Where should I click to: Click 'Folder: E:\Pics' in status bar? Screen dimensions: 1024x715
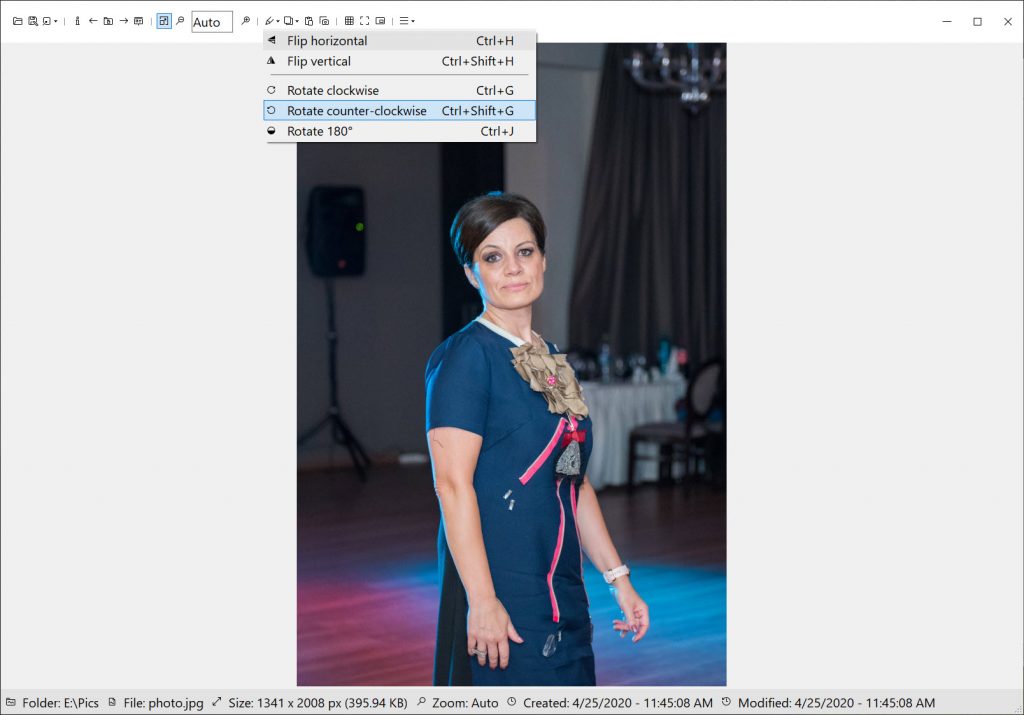click(60, 703)
